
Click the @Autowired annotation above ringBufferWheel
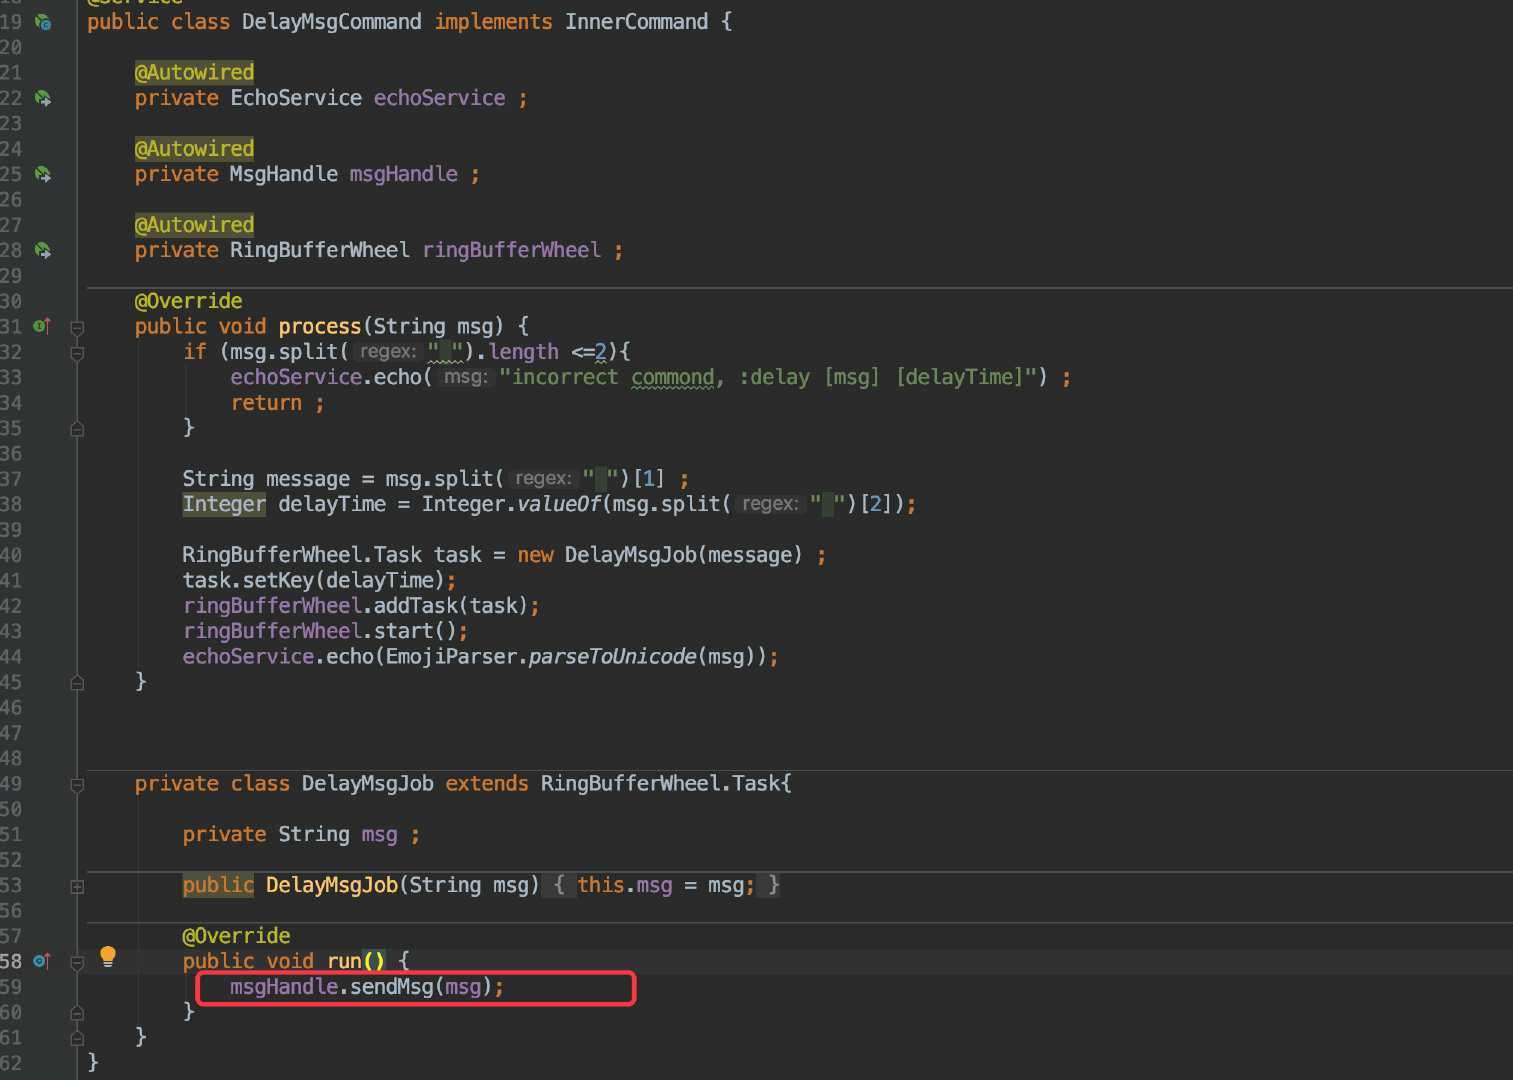(x=194, y=224)
